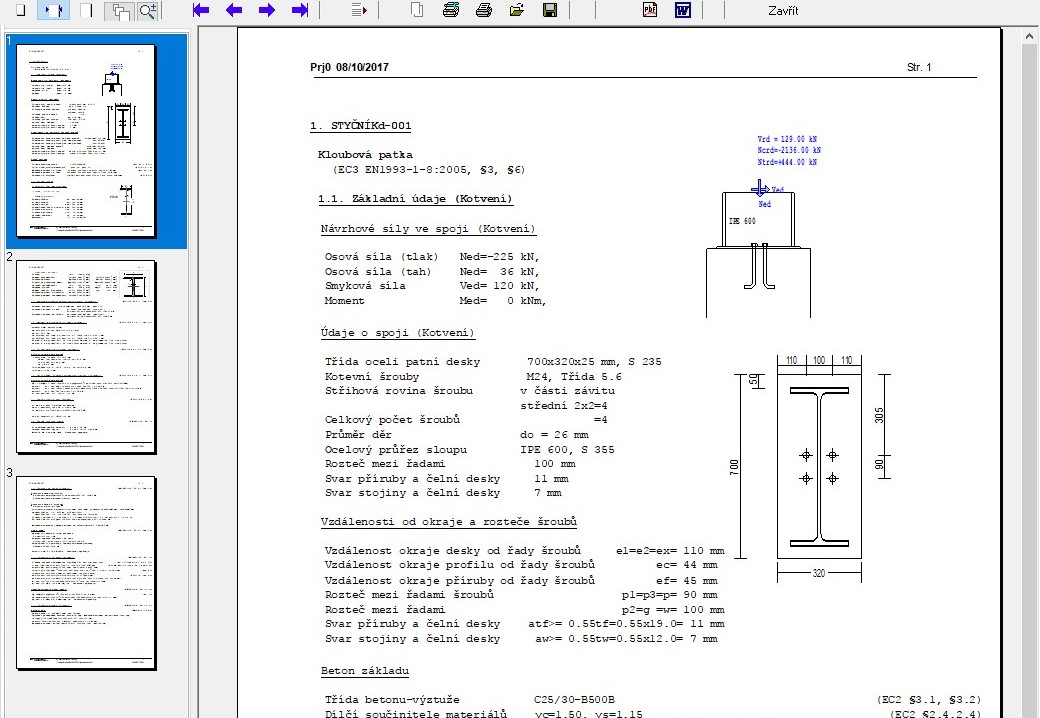Click the 'Str. 1' page number label
This screenshot has width=1040, height=718.
point(919,67)
